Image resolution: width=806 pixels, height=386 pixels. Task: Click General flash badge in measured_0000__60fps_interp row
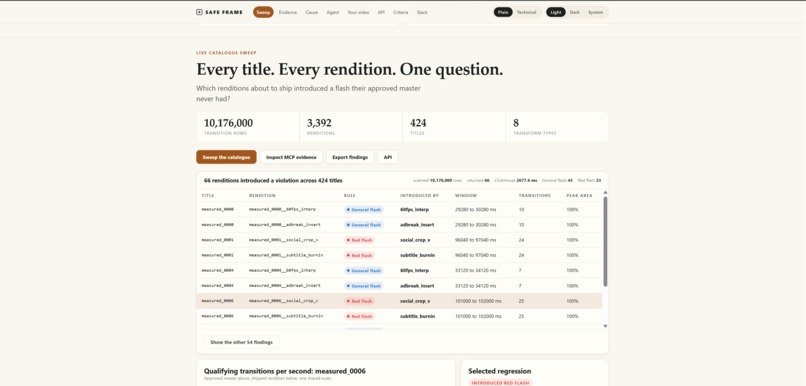[x=364, y=210]
